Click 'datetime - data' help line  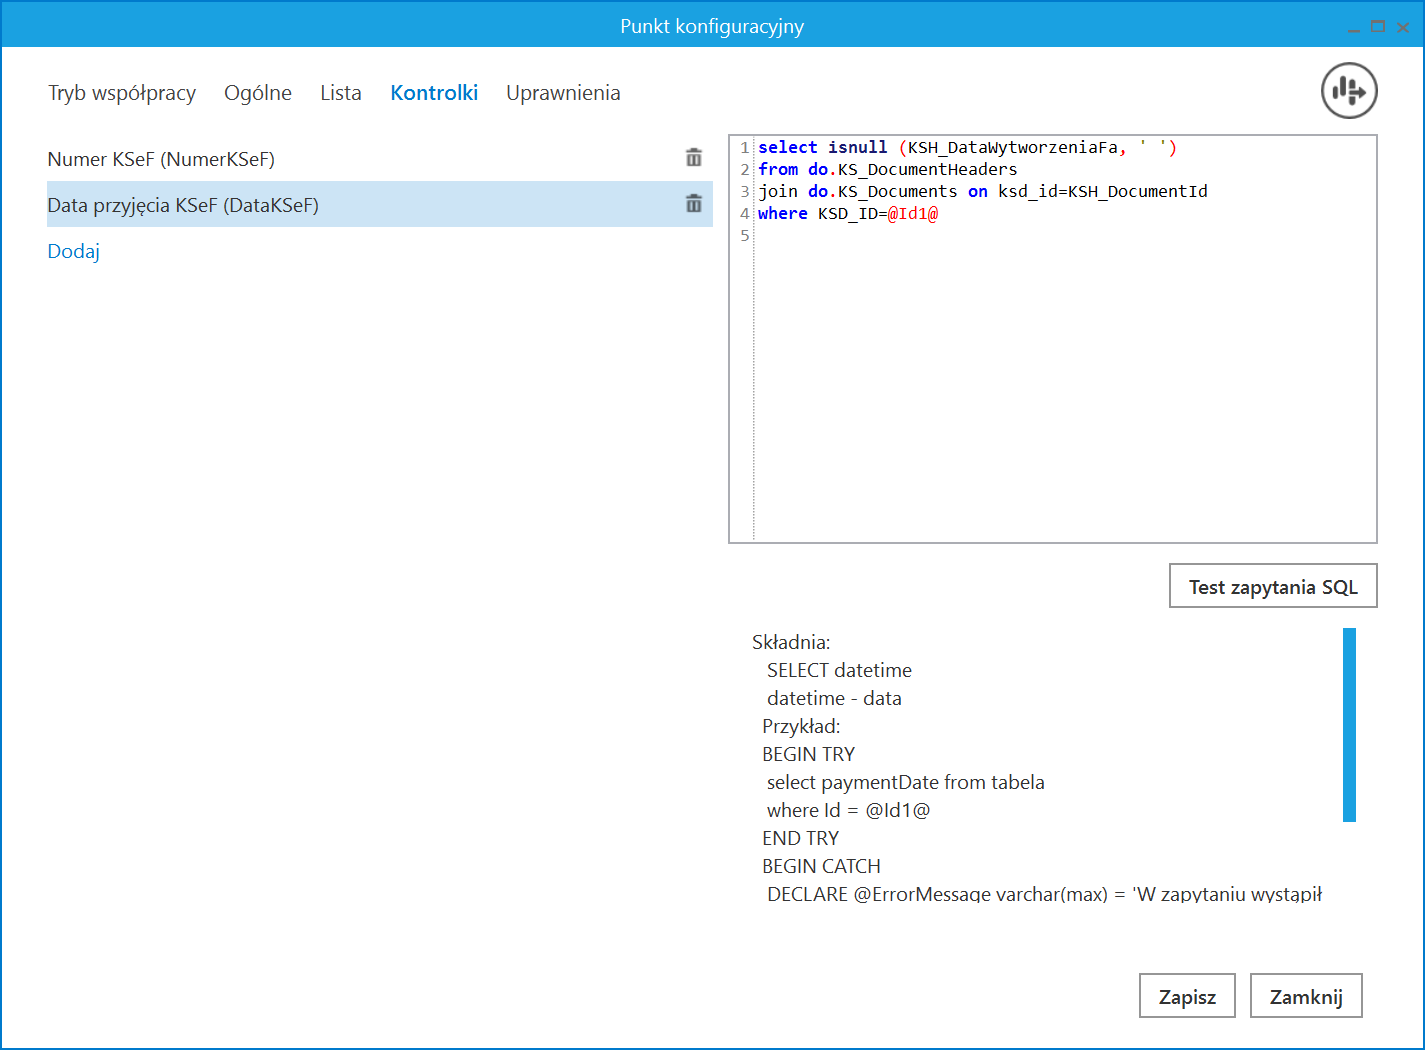click(834, 698)
